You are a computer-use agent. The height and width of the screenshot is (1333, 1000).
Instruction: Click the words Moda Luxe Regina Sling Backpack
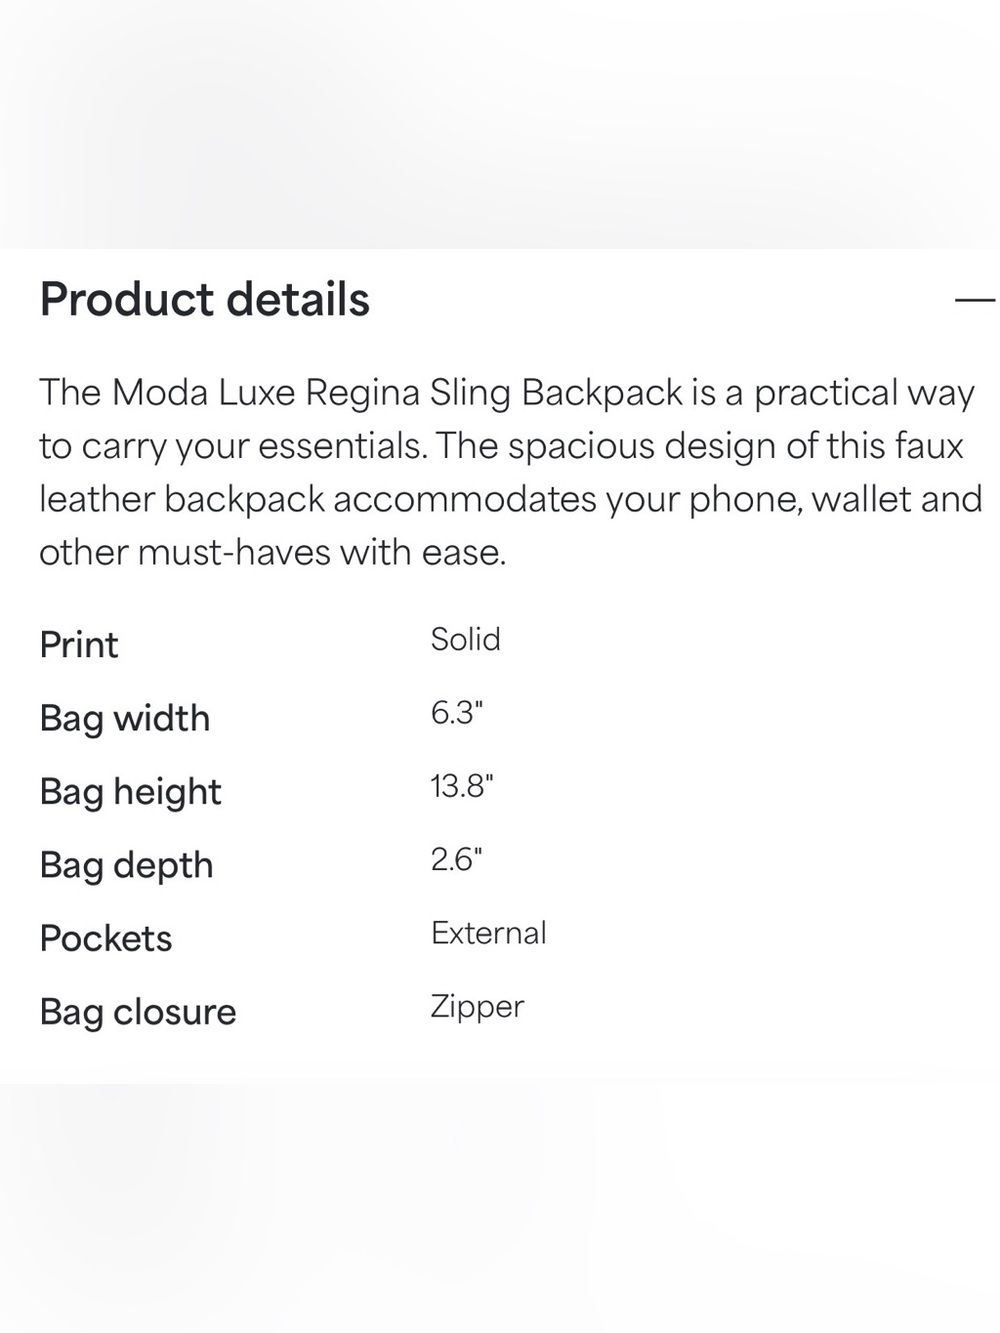pos(397,393)
